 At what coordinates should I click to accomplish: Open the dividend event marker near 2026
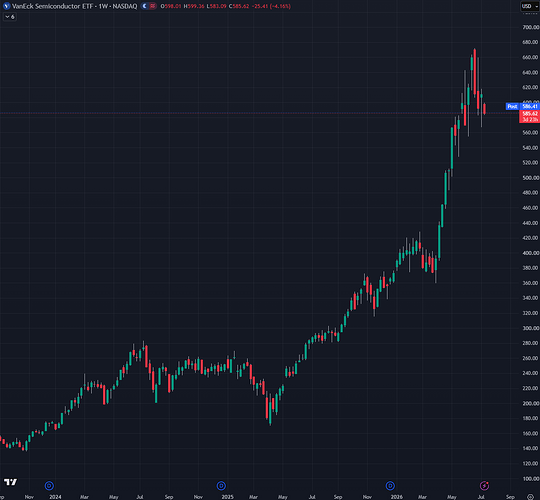point(390,486)
